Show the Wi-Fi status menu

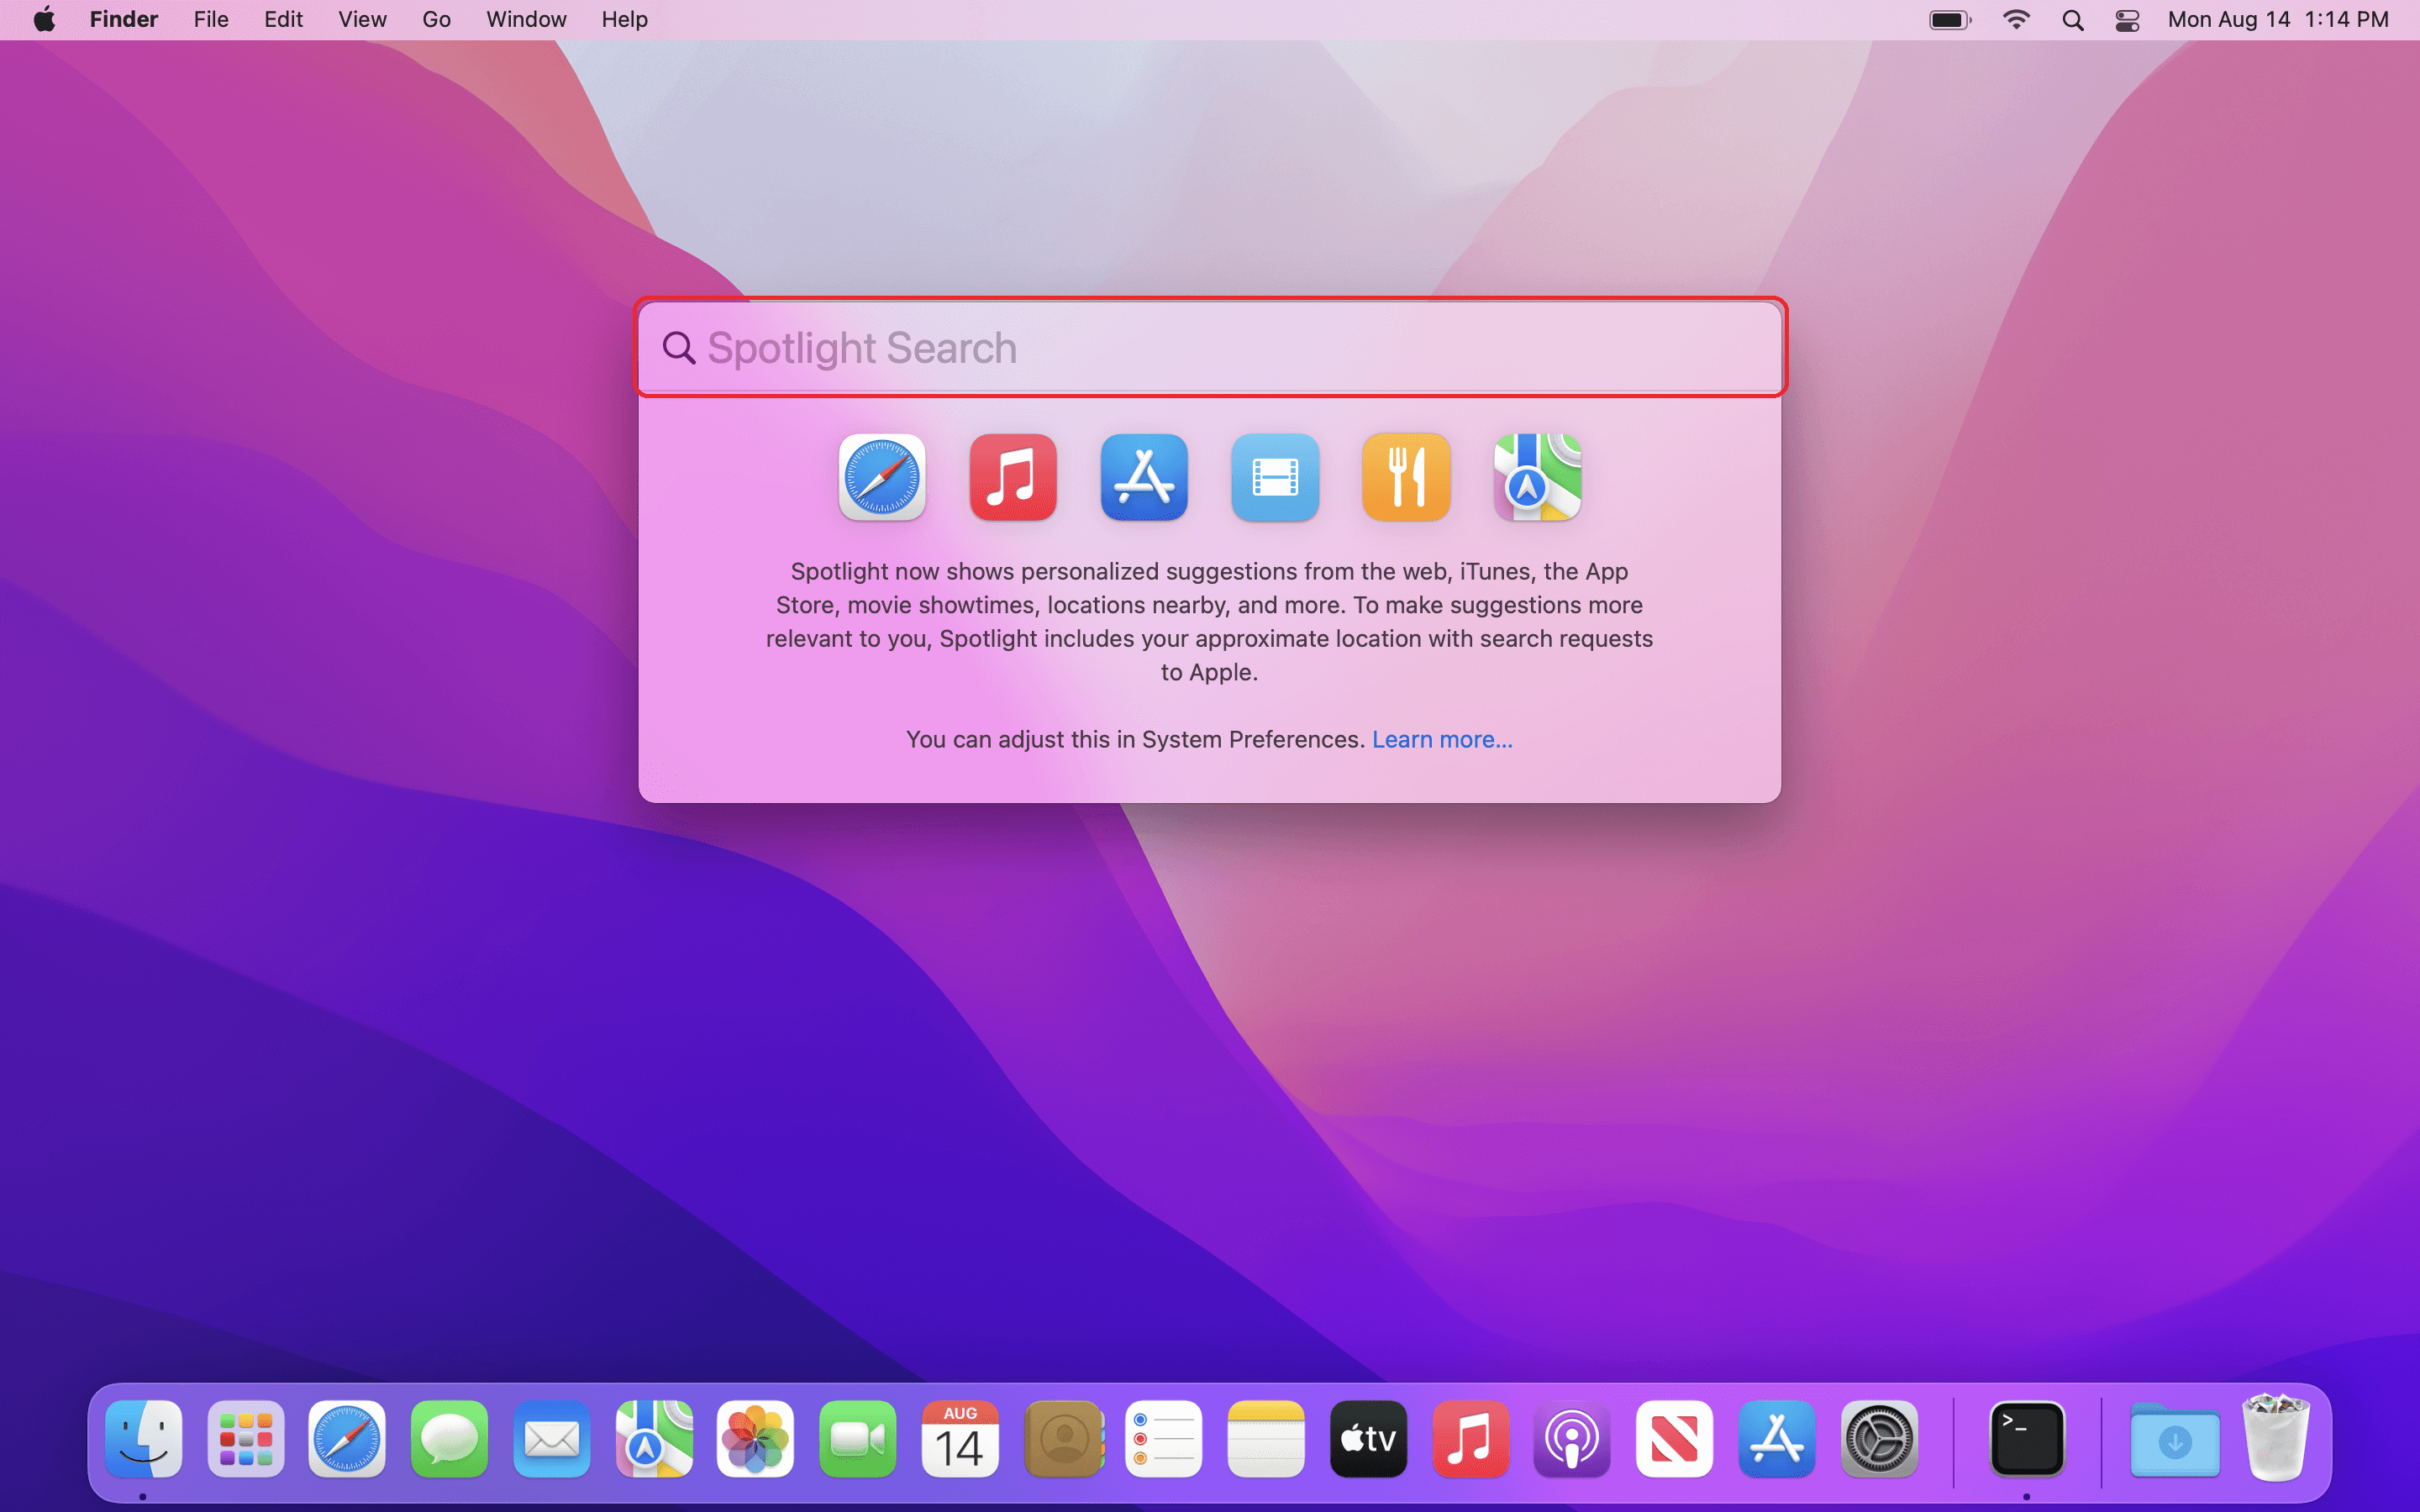[x=2016, y=19]
